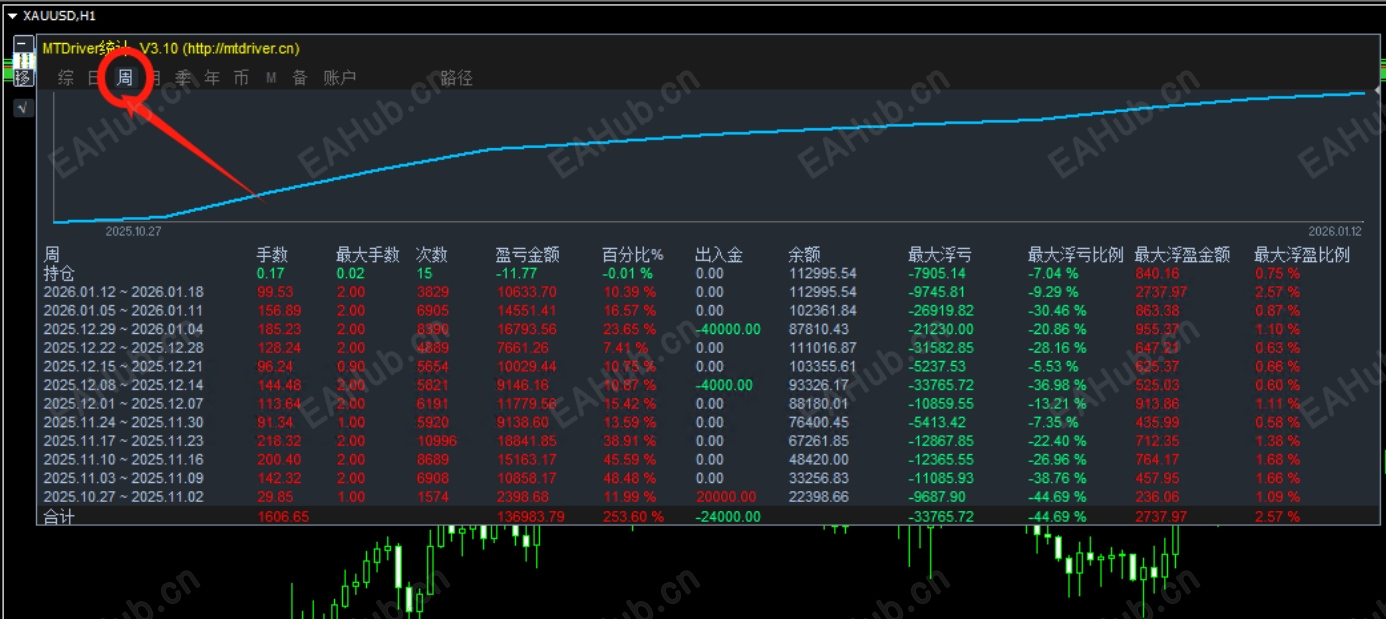Image resolution: width=1386 pixels, height=619 pixels.
Task: Select week row 2026.01.05 ~ 2026.01.11
Action: click(x=123, y=310)
